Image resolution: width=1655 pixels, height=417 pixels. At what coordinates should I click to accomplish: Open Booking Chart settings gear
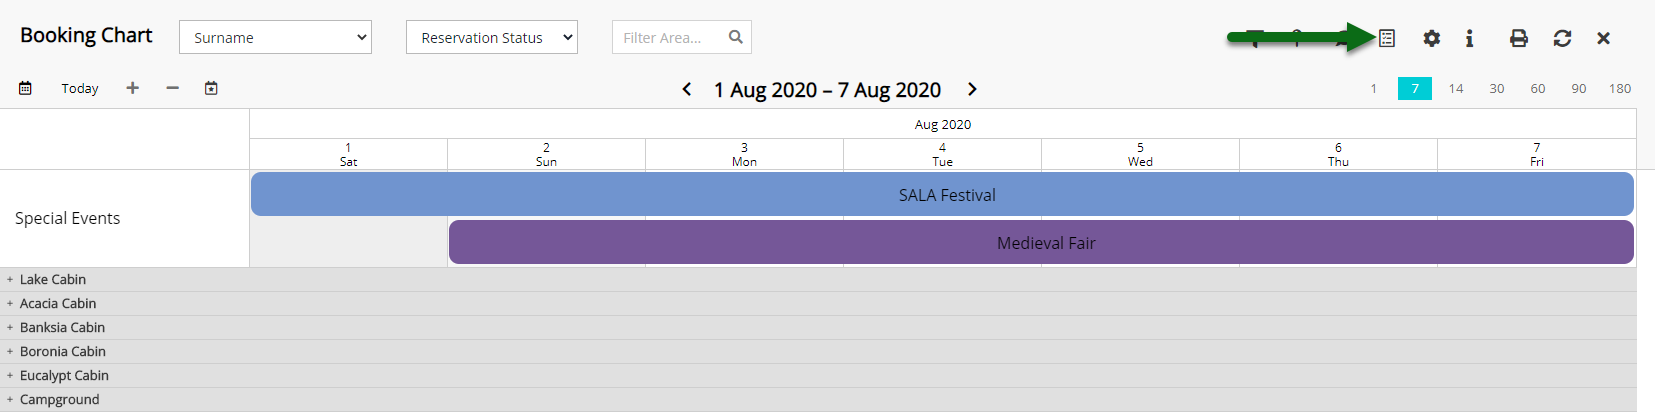click(1432, 38)
